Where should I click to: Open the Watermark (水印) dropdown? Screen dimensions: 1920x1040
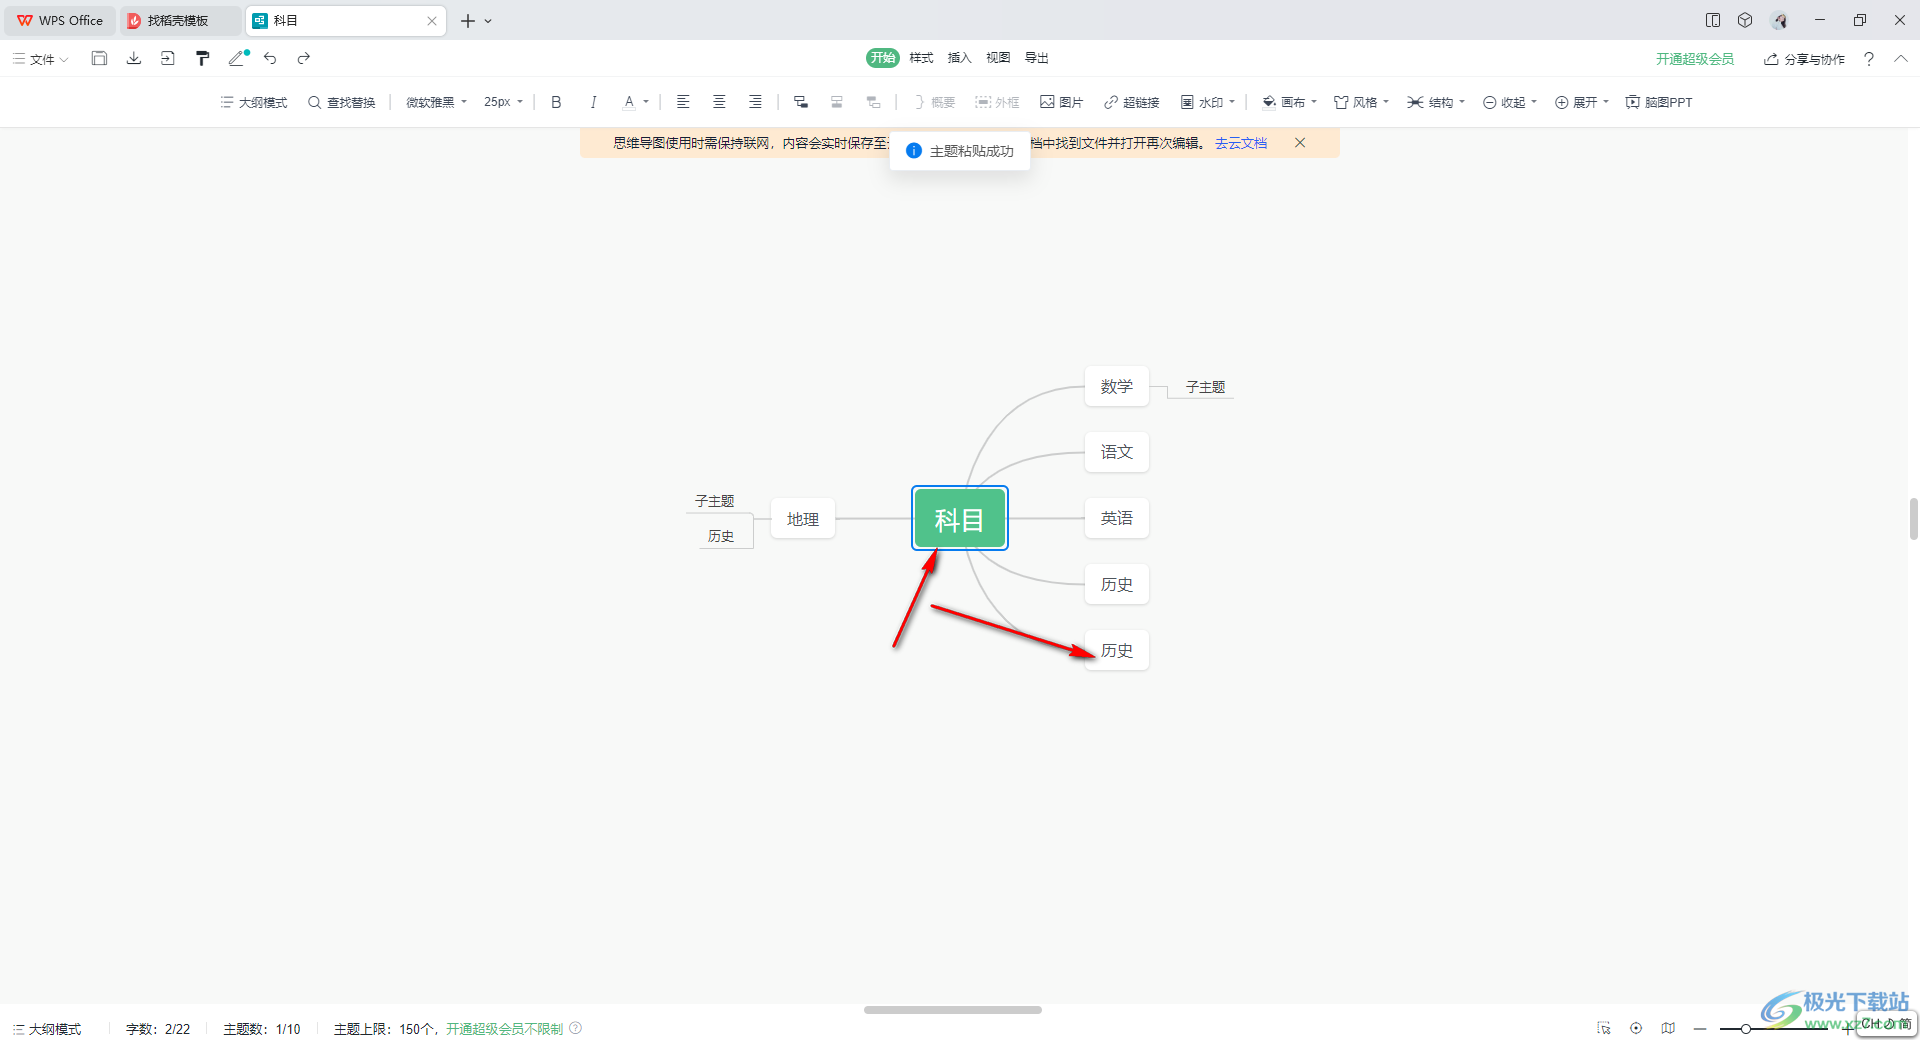click(1208, 102)
